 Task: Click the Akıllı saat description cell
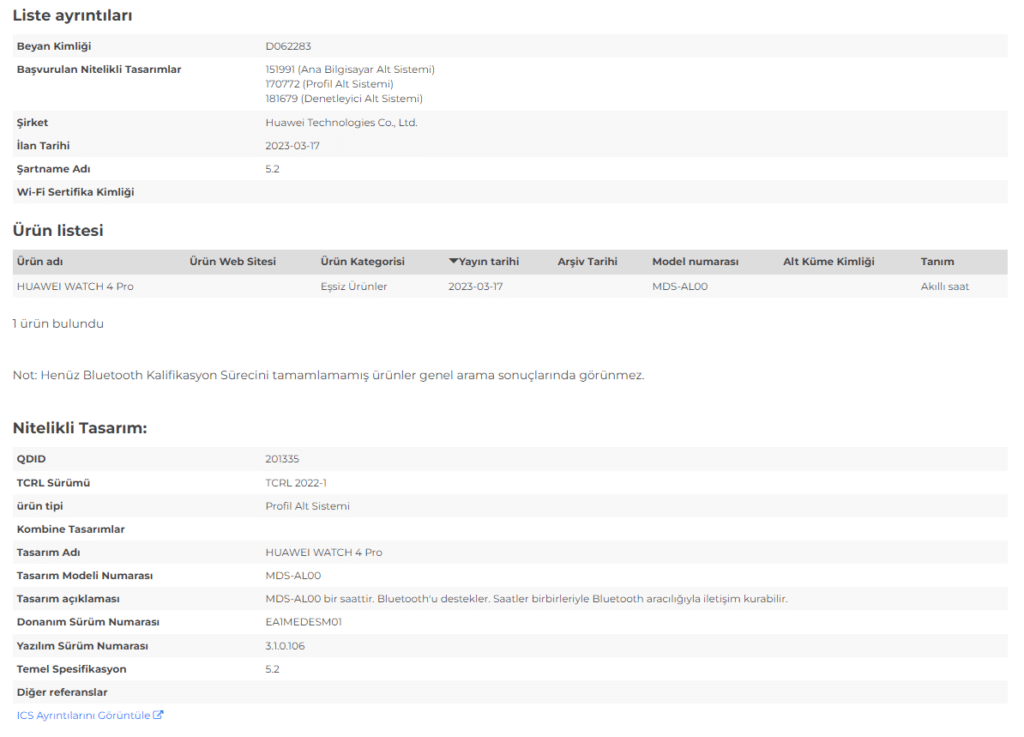pos(945,287)
